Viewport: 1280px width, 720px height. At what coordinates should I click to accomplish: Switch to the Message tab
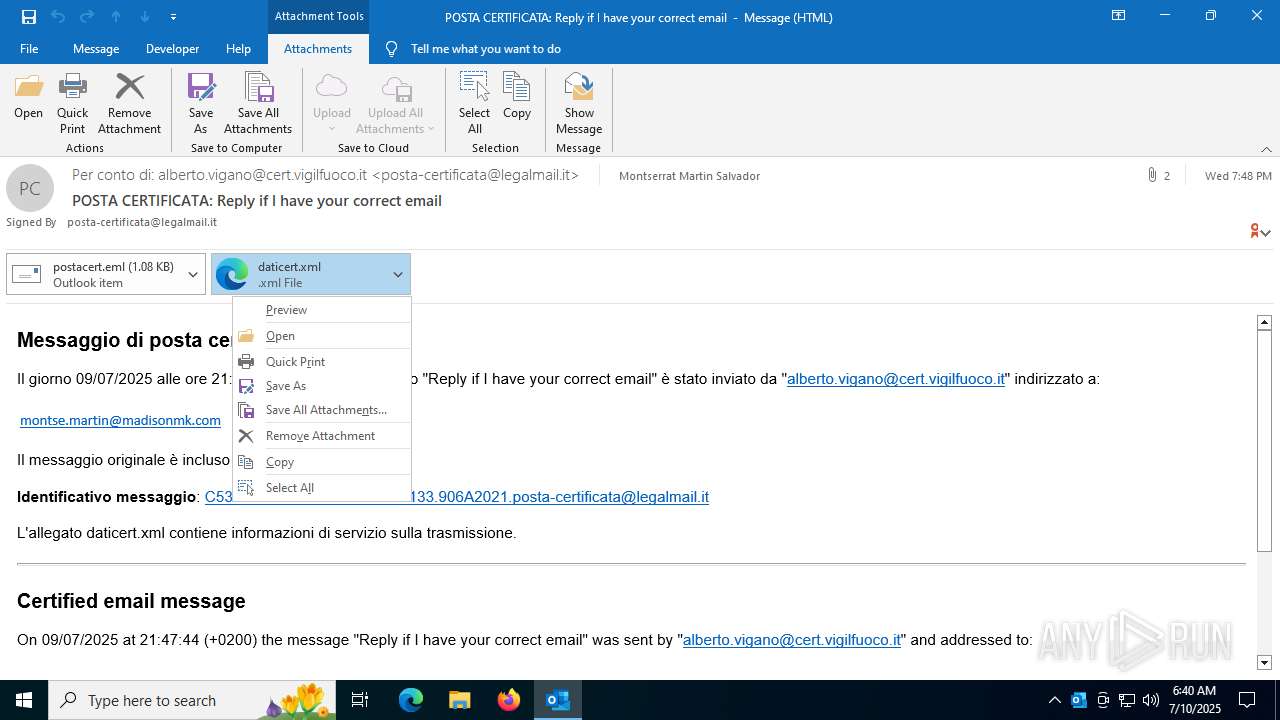(96, 49)
